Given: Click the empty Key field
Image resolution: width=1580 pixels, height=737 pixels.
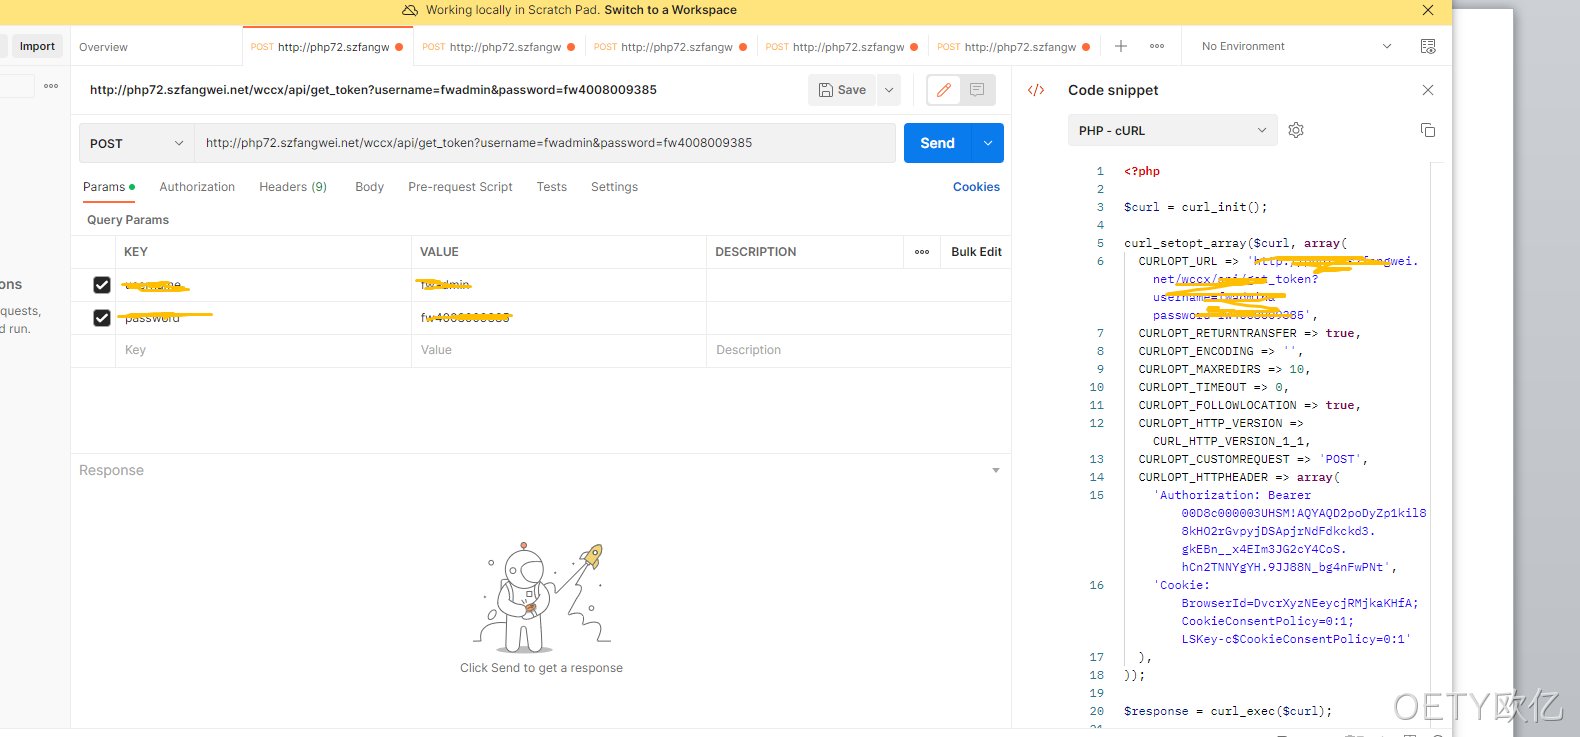Looking at the screenshot, I should 264,350.
